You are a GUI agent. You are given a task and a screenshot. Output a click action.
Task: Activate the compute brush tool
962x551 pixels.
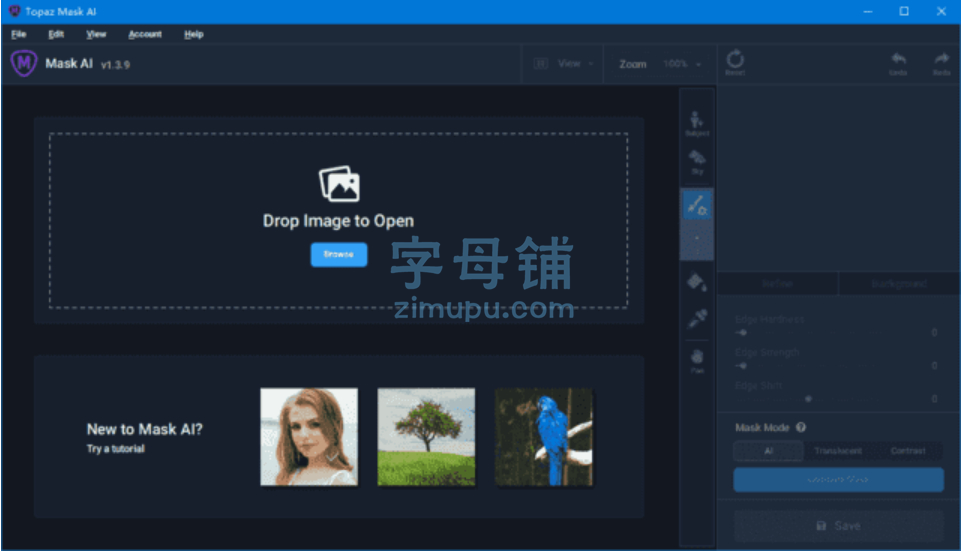696,205
